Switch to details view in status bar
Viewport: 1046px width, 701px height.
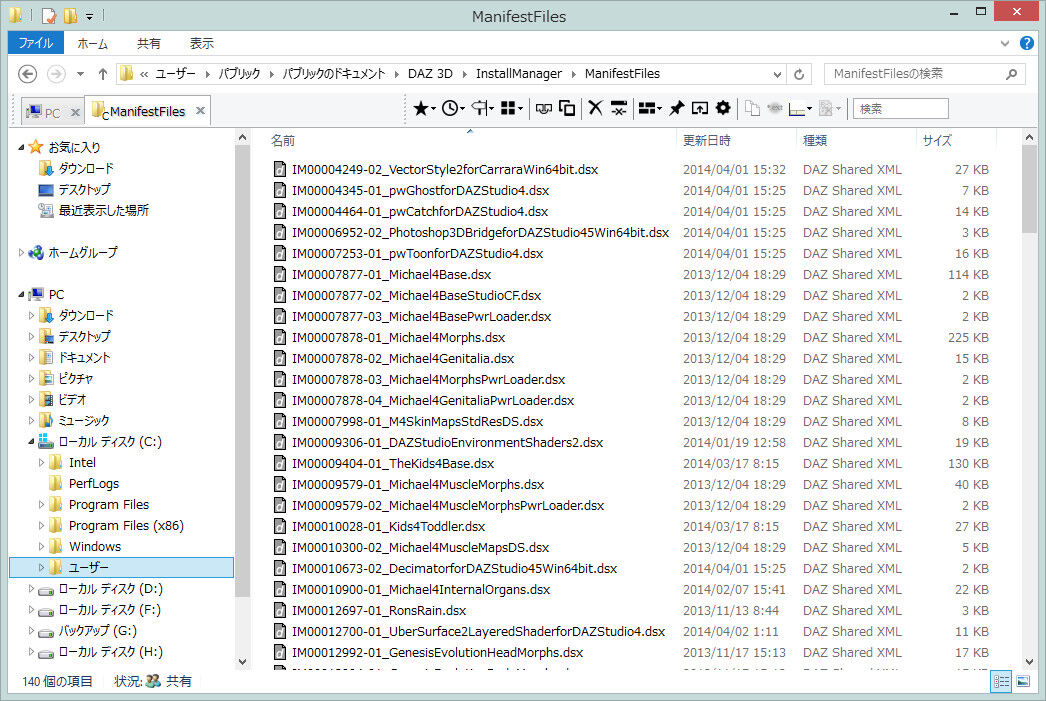tap(1001, 681)
